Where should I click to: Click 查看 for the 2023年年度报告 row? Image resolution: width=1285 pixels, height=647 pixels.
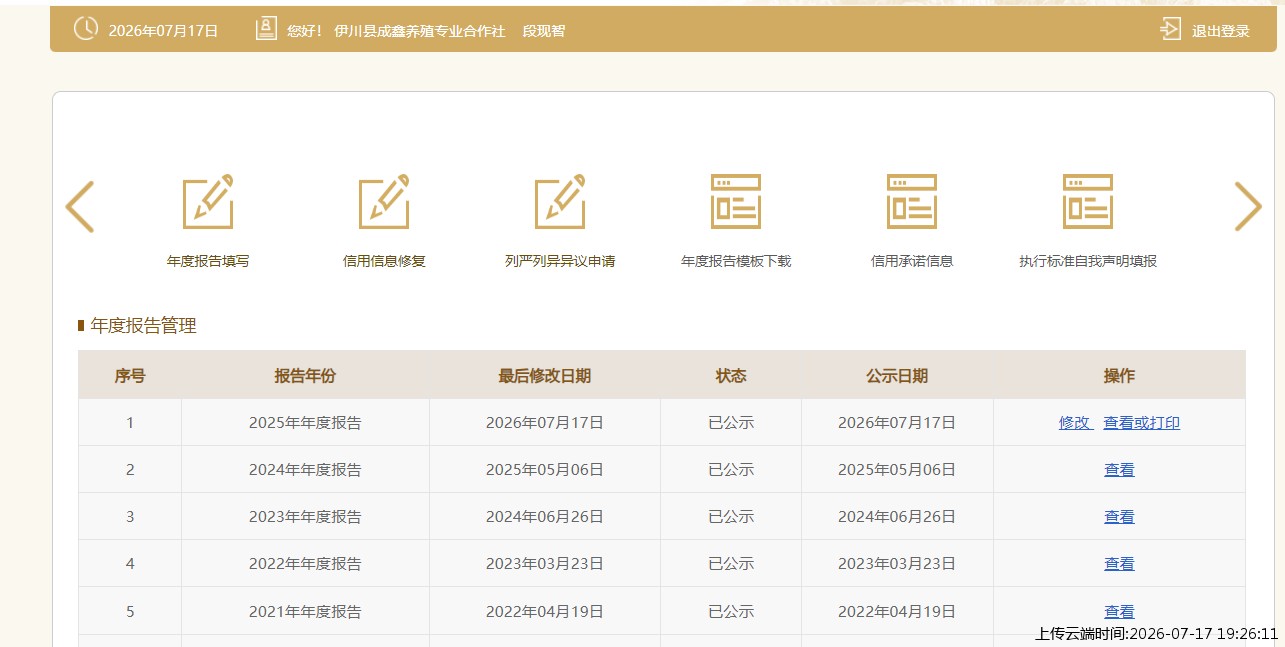[x=1119, y=517]
